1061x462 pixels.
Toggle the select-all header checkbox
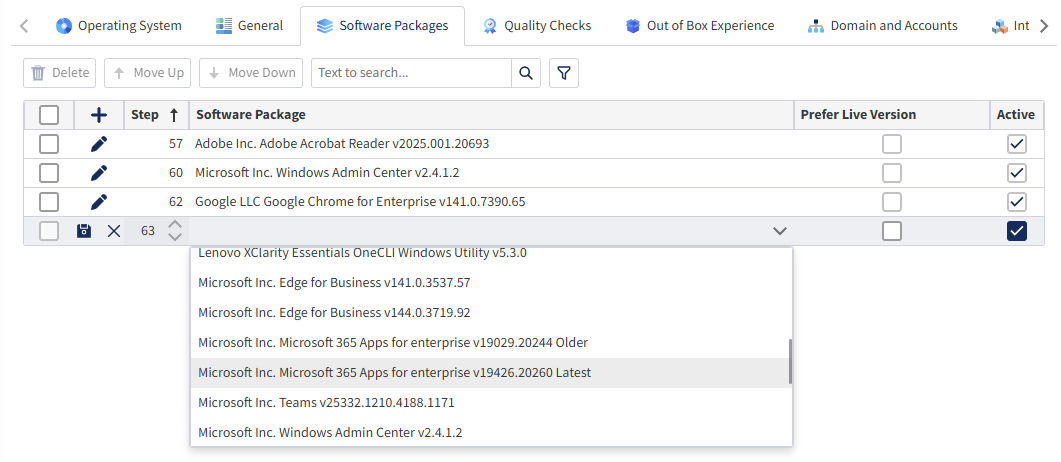coord(49,115)
